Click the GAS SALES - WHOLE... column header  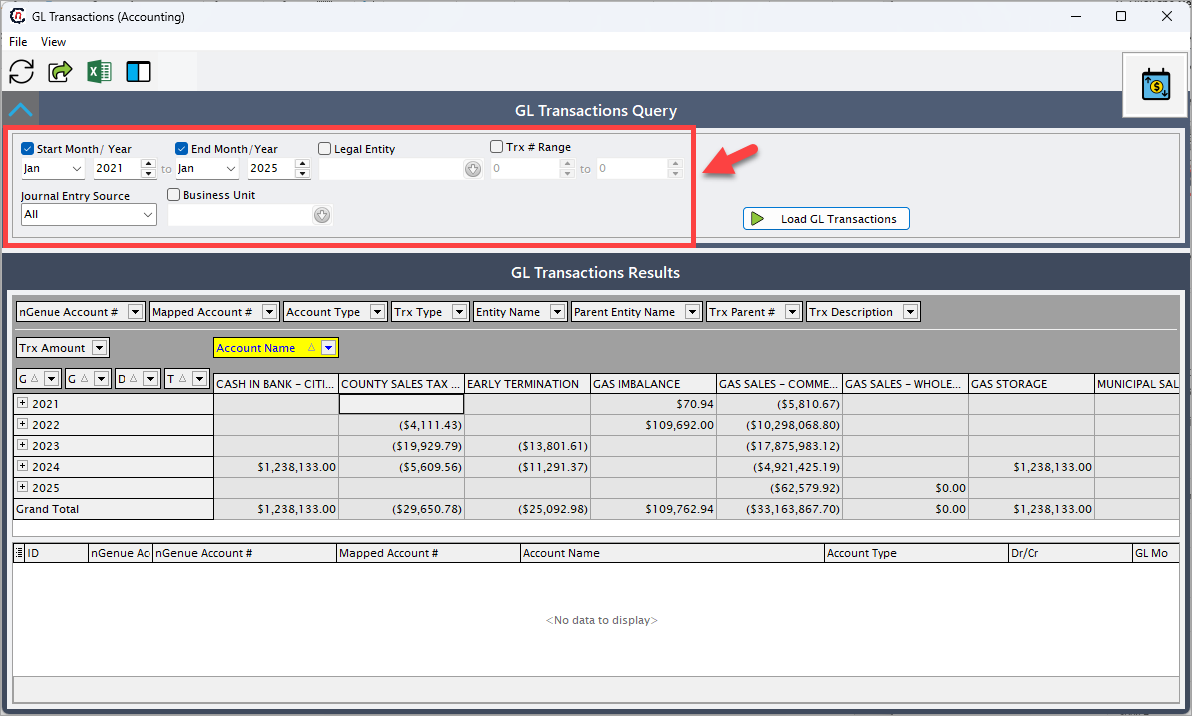click(905, 384)
